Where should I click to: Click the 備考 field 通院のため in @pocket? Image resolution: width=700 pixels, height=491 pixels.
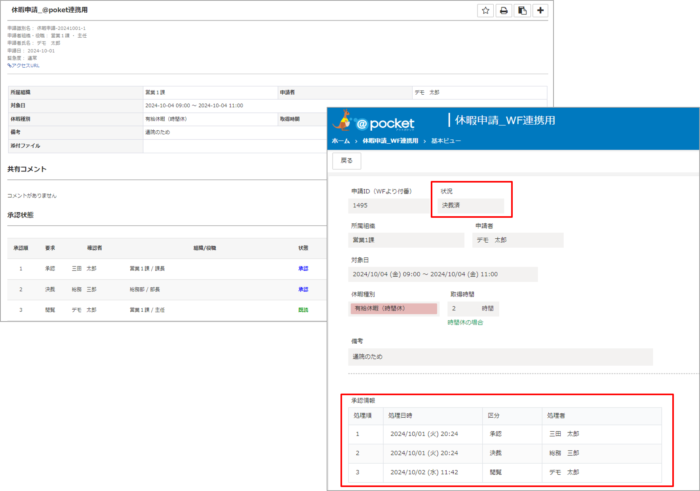[x=500, y=357]
